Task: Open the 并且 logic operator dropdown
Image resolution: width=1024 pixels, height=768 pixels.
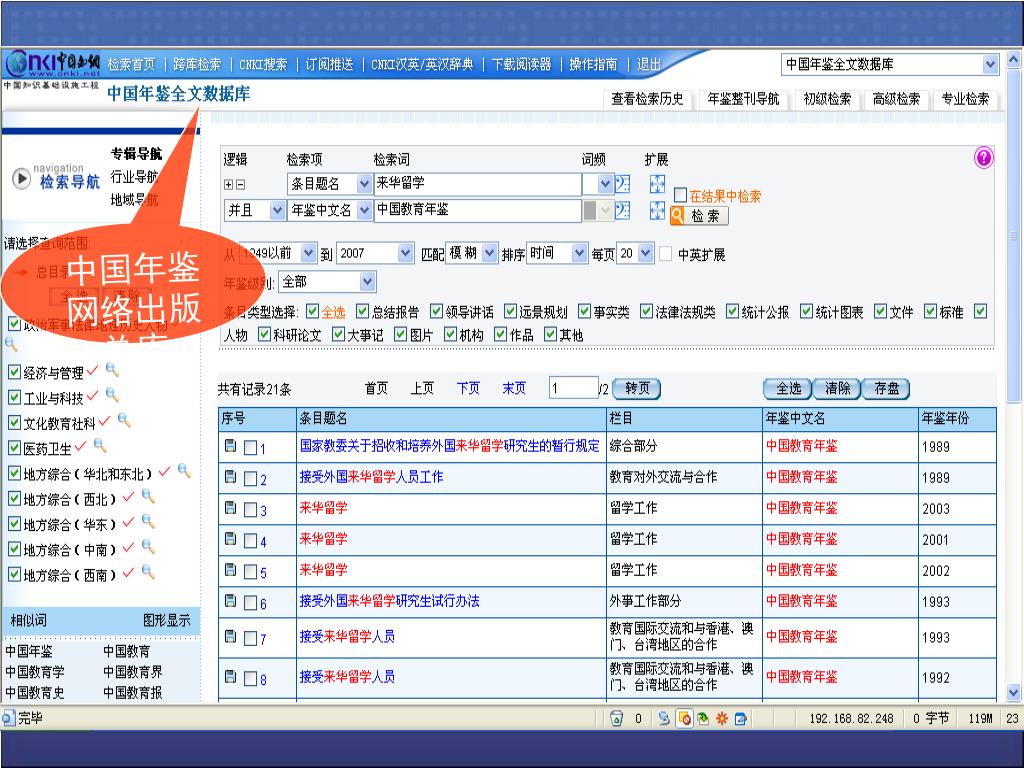Action: [278, 210]
